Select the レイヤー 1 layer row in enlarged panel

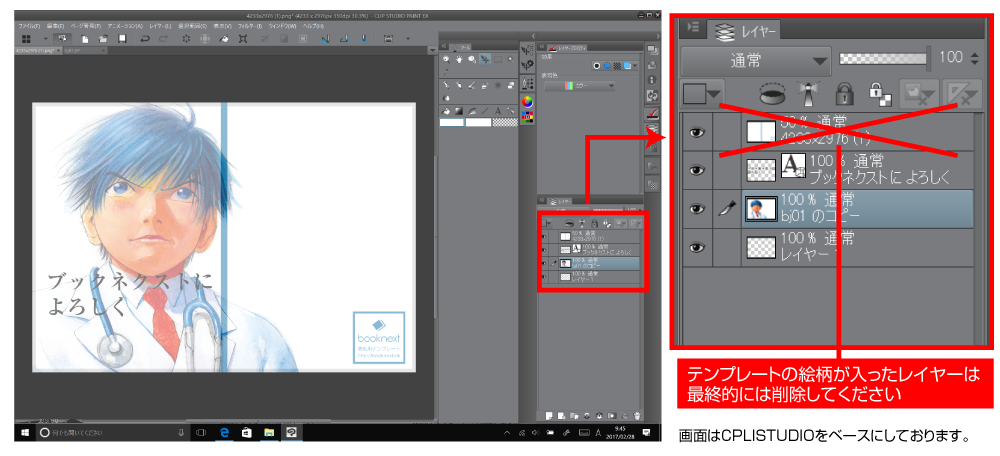[x=858, y=247]
